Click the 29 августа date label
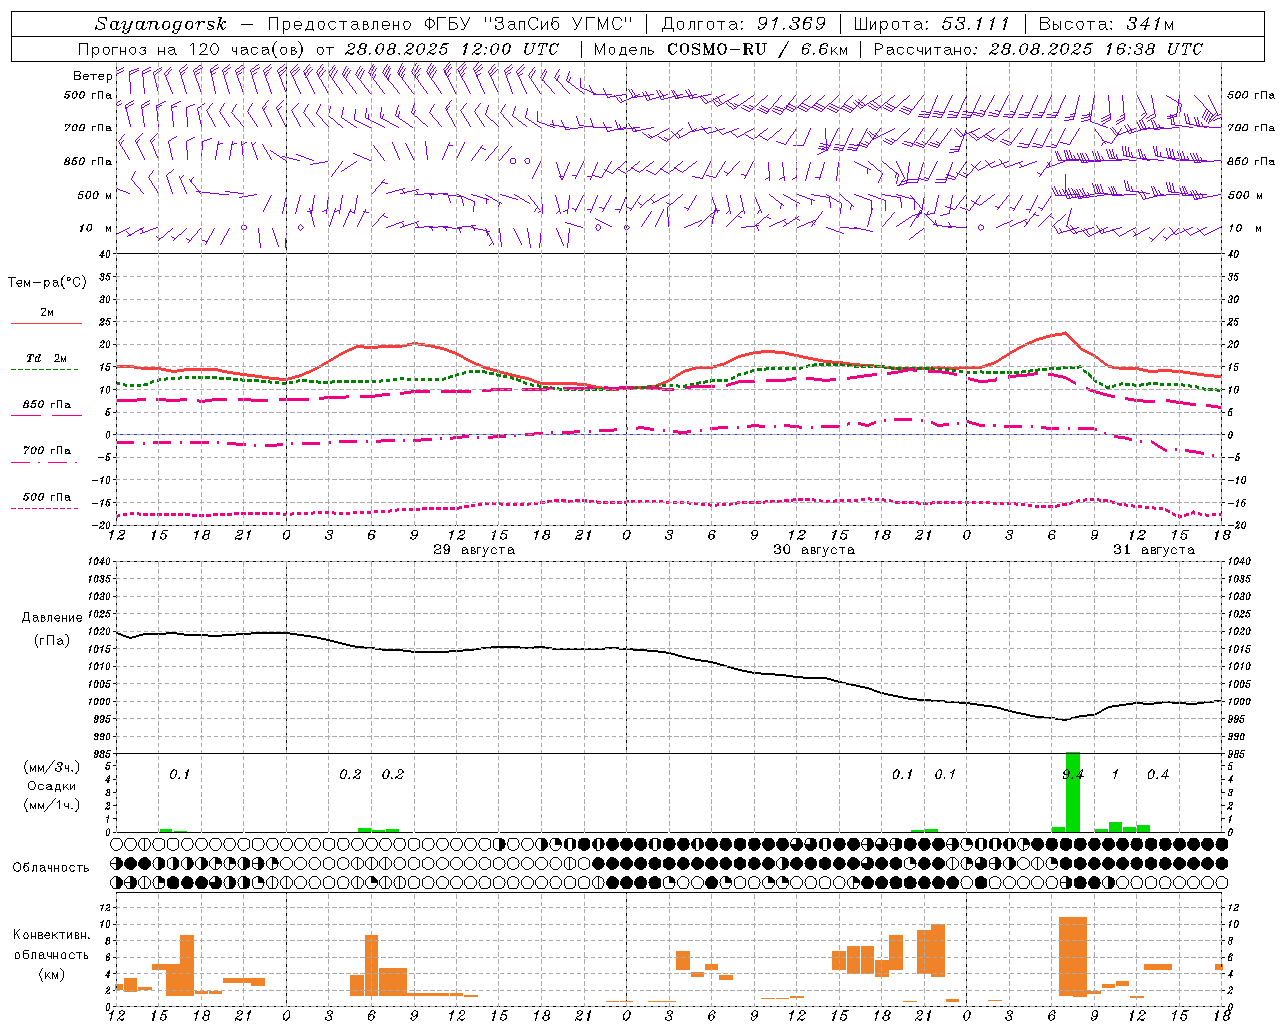 pos(474,550)
